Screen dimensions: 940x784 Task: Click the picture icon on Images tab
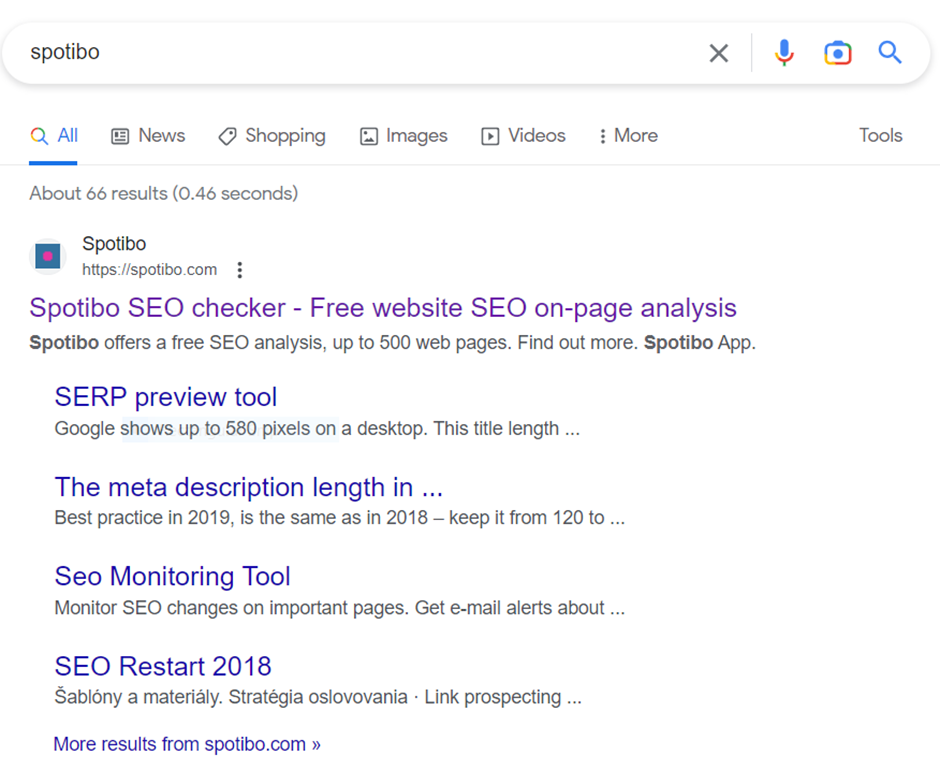(369, 137)
